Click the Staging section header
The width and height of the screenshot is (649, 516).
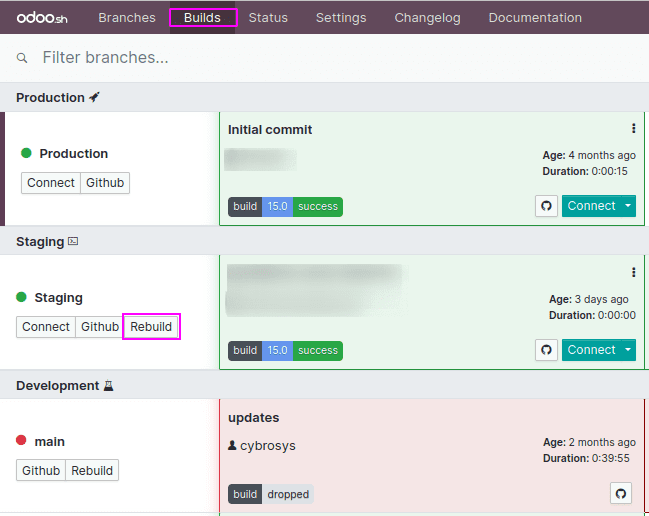pos(324,241)
